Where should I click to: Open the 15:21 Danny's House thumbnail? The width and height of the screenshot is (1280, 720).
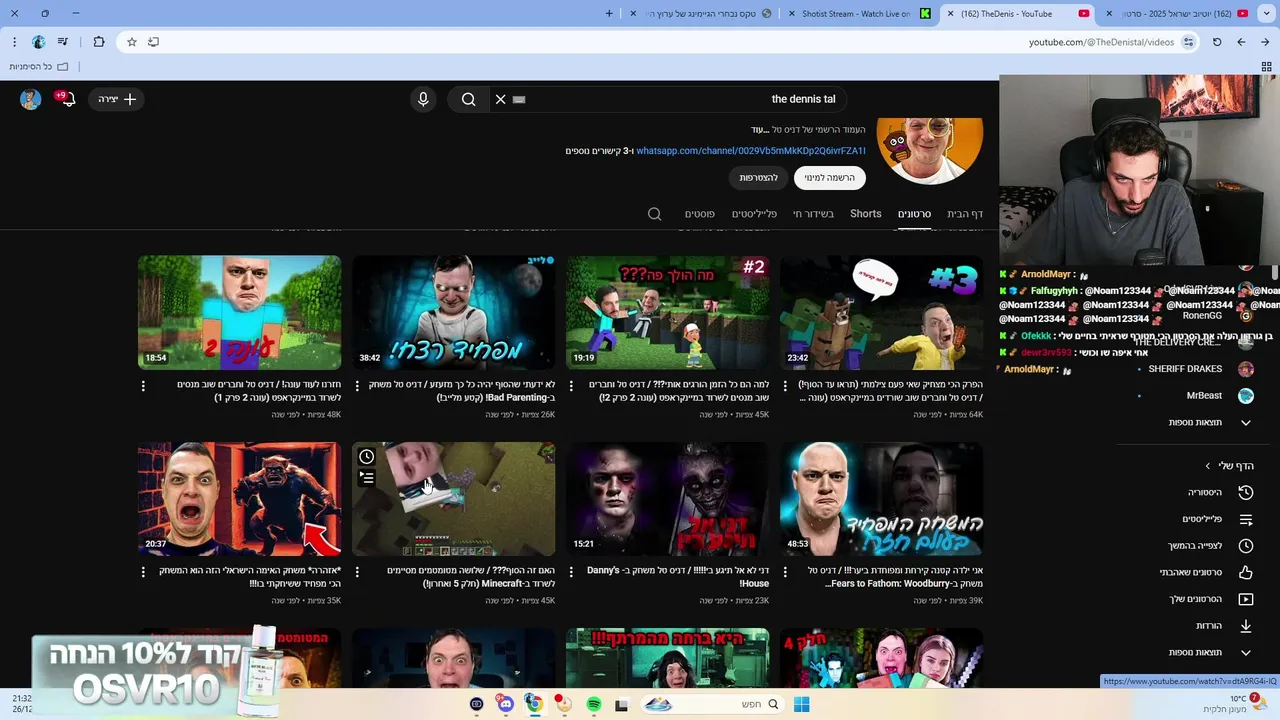click(667, 499)
